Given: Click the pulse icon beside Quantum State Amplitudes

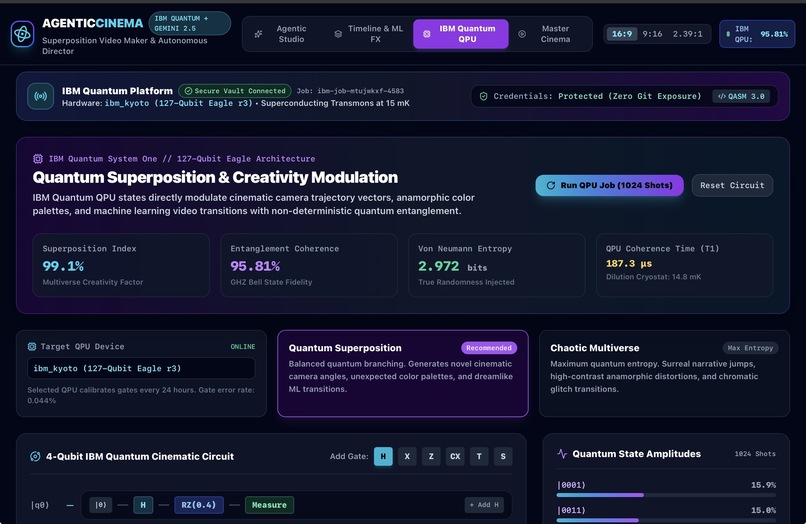Looking at the screenshot, I should point(562,454).
